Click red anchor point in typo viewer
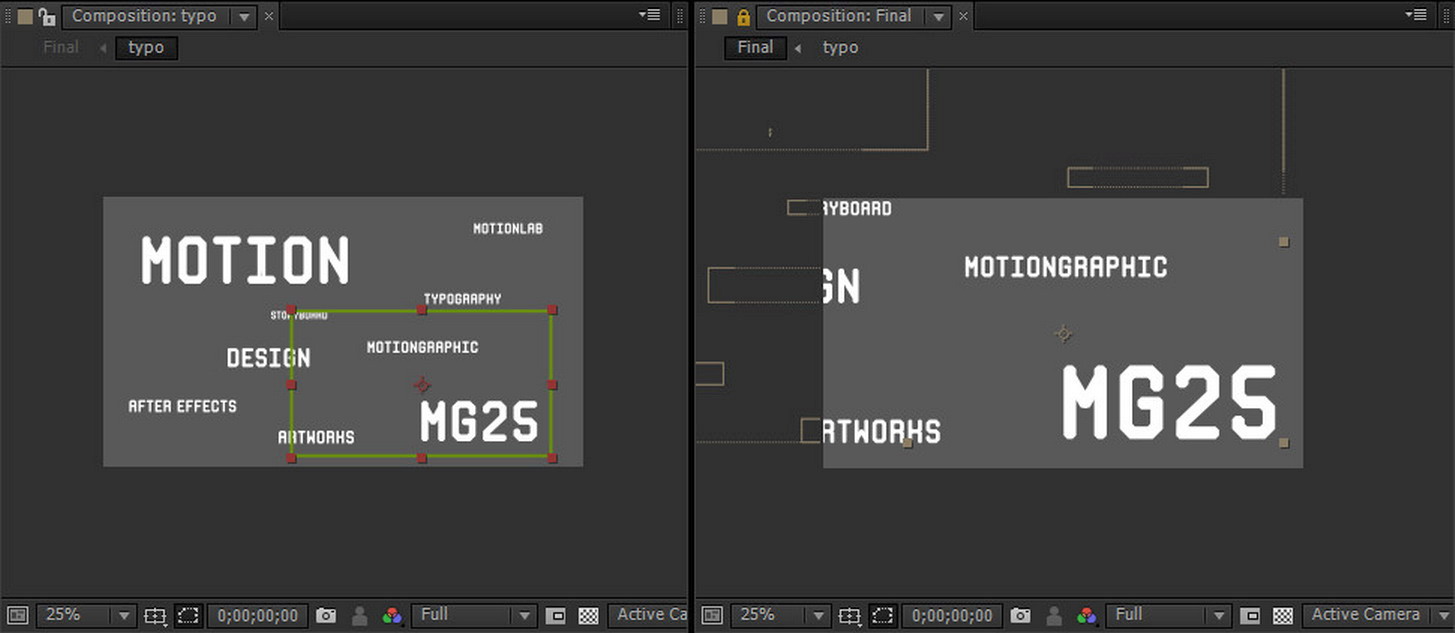This screenshot has height=633, width=1455. click(422, 384)
